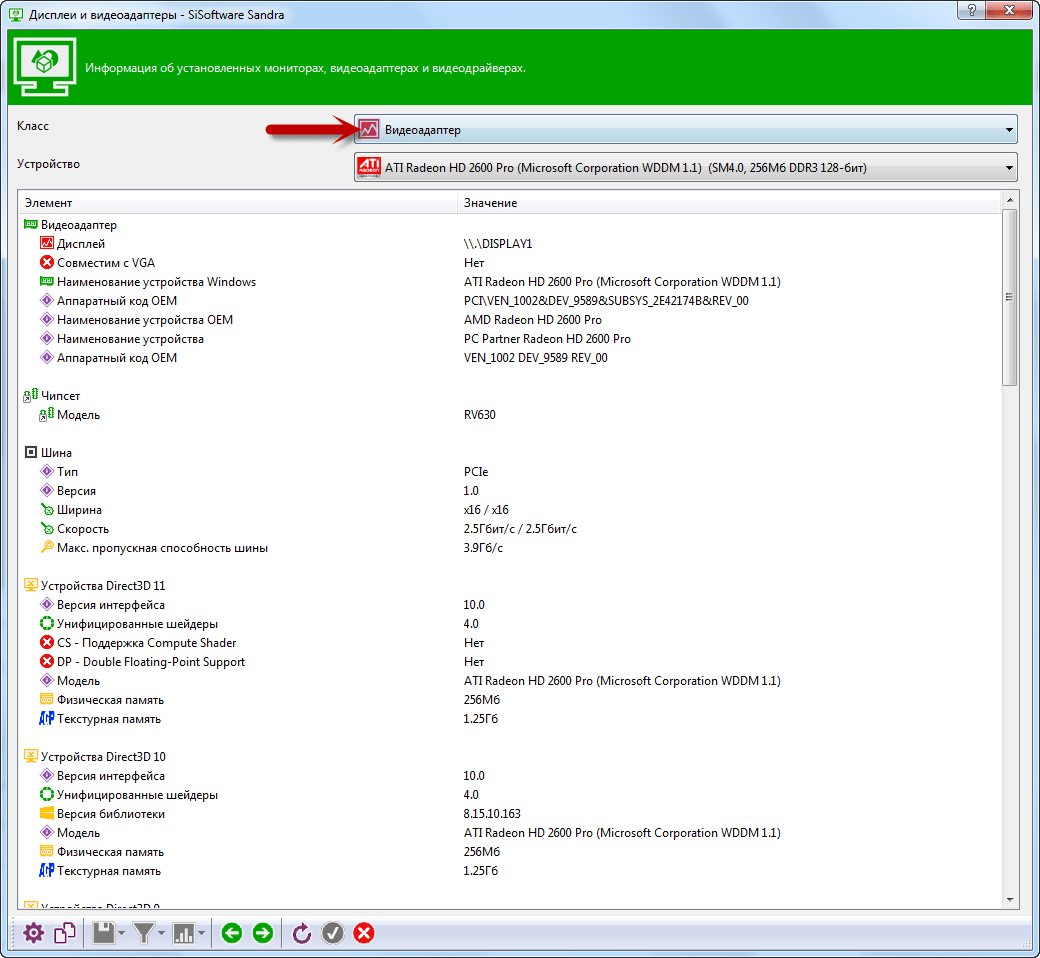Click the Элемент column header
The height and width of the screenshot is (958, 1040).
(237, 203)
